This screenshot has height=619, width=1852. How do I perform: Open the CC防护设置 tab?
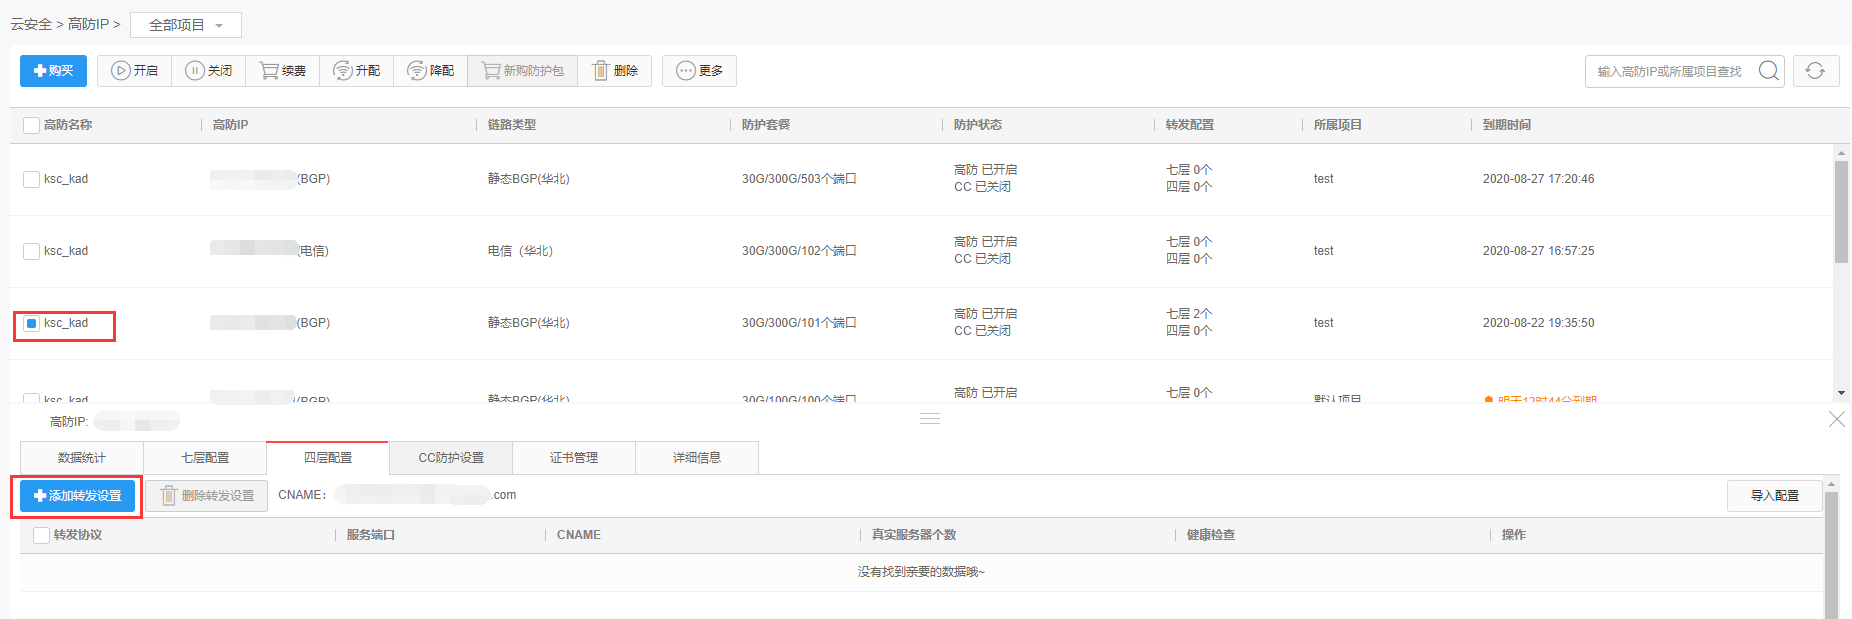click(x=451, y=458)
